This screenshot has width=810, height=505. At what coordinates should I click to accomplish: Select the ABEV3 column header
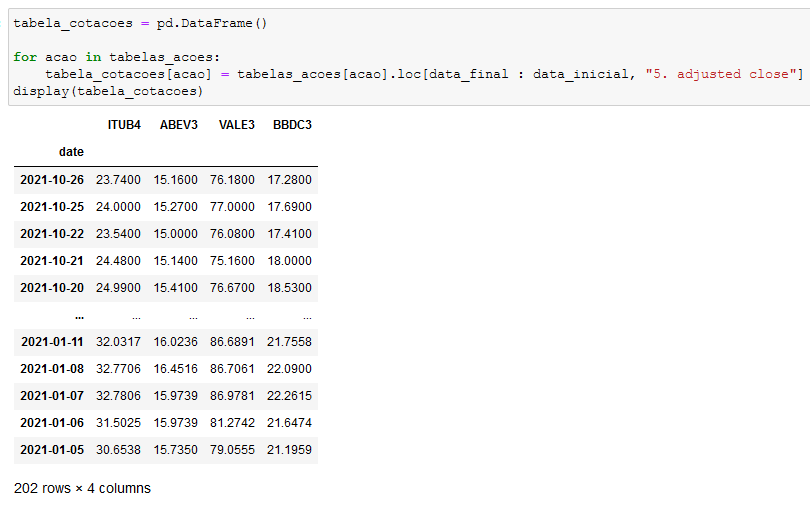pyautogui.click(x=179, y=125)
